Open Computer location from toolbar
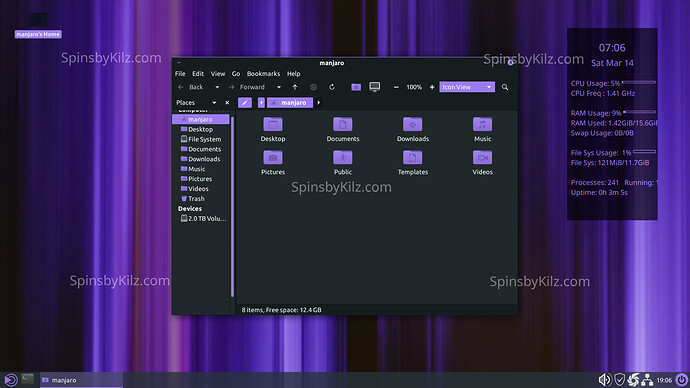This screenshot has height=388, width=690. coord(374,87)
